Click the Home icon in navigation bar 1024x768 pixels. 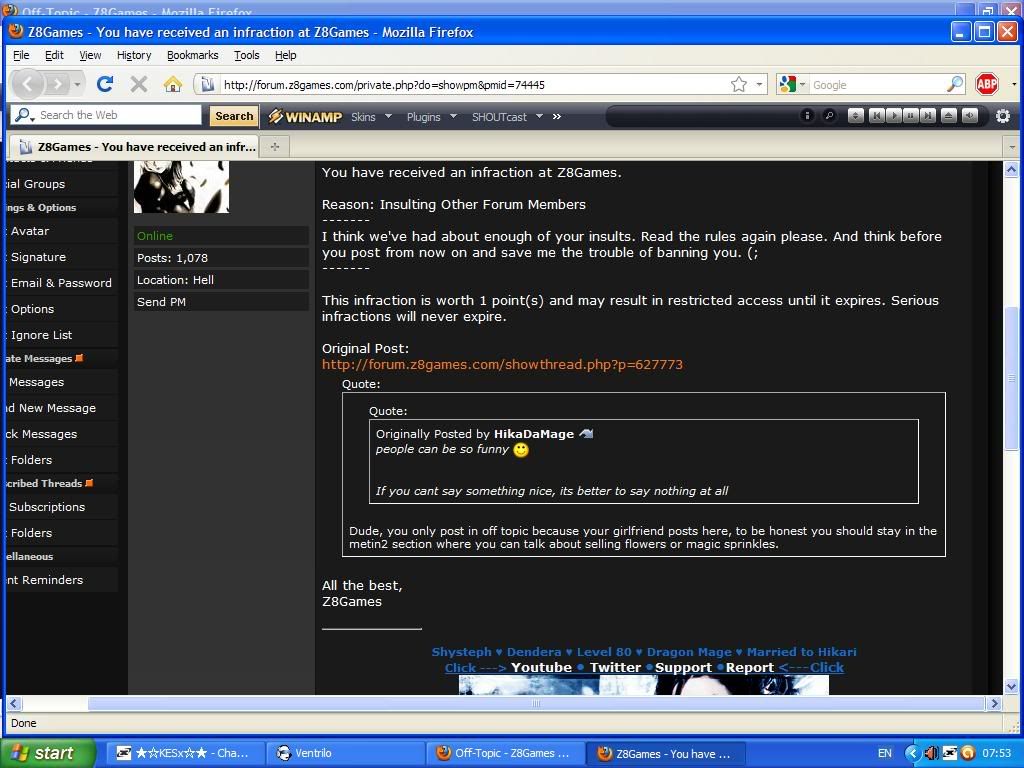(173, 85)
